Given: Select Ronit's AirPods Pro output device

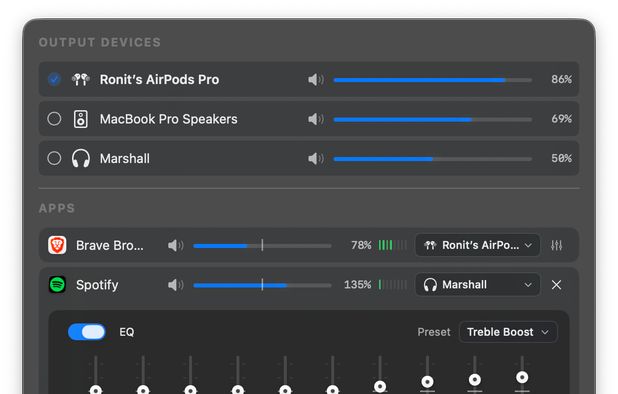Looking at the screenshot, I should 54,79.
